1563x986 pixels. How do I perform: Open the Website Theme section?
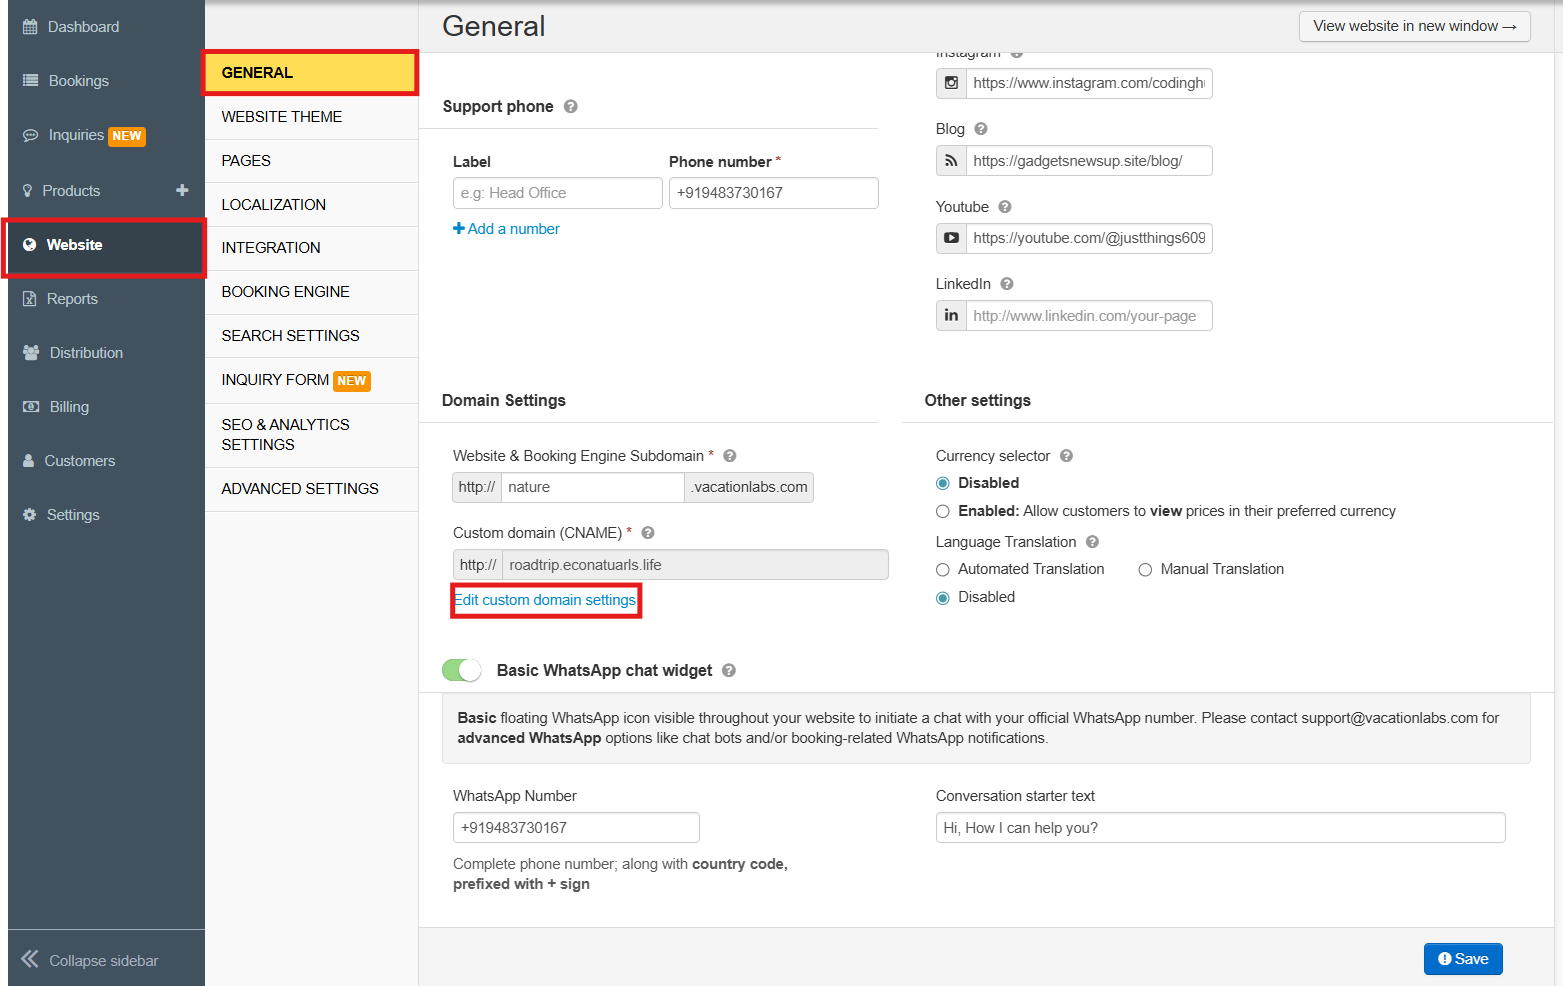click(x=282, y=117)
